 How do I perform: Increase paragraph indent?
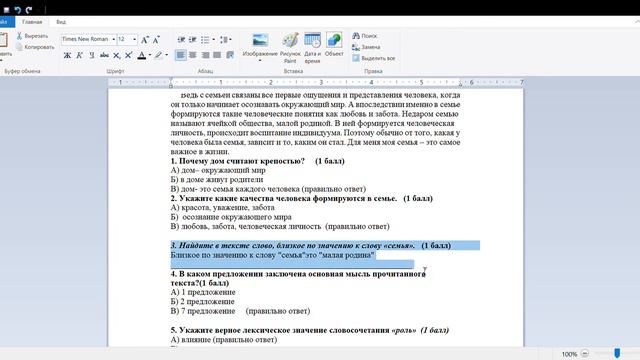point(193,40)
